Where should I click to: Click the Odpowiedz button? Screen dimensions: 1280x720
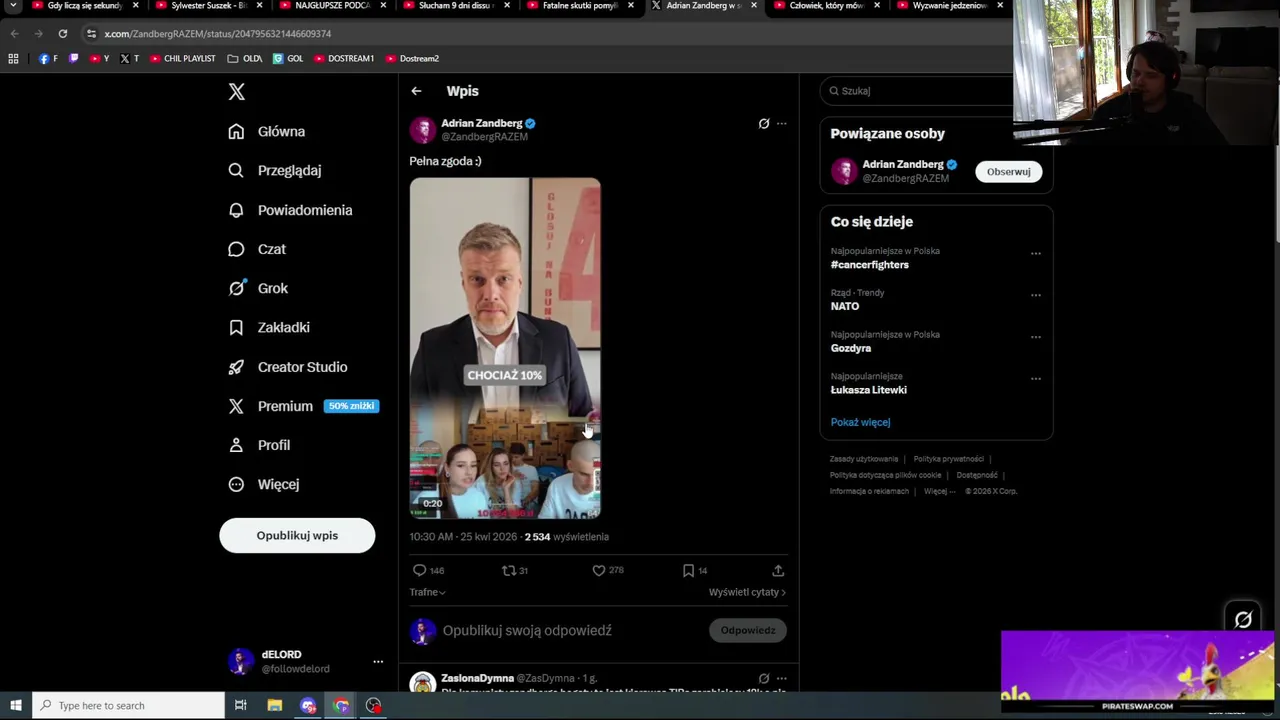pyautogui.click(x=748, y=630)
